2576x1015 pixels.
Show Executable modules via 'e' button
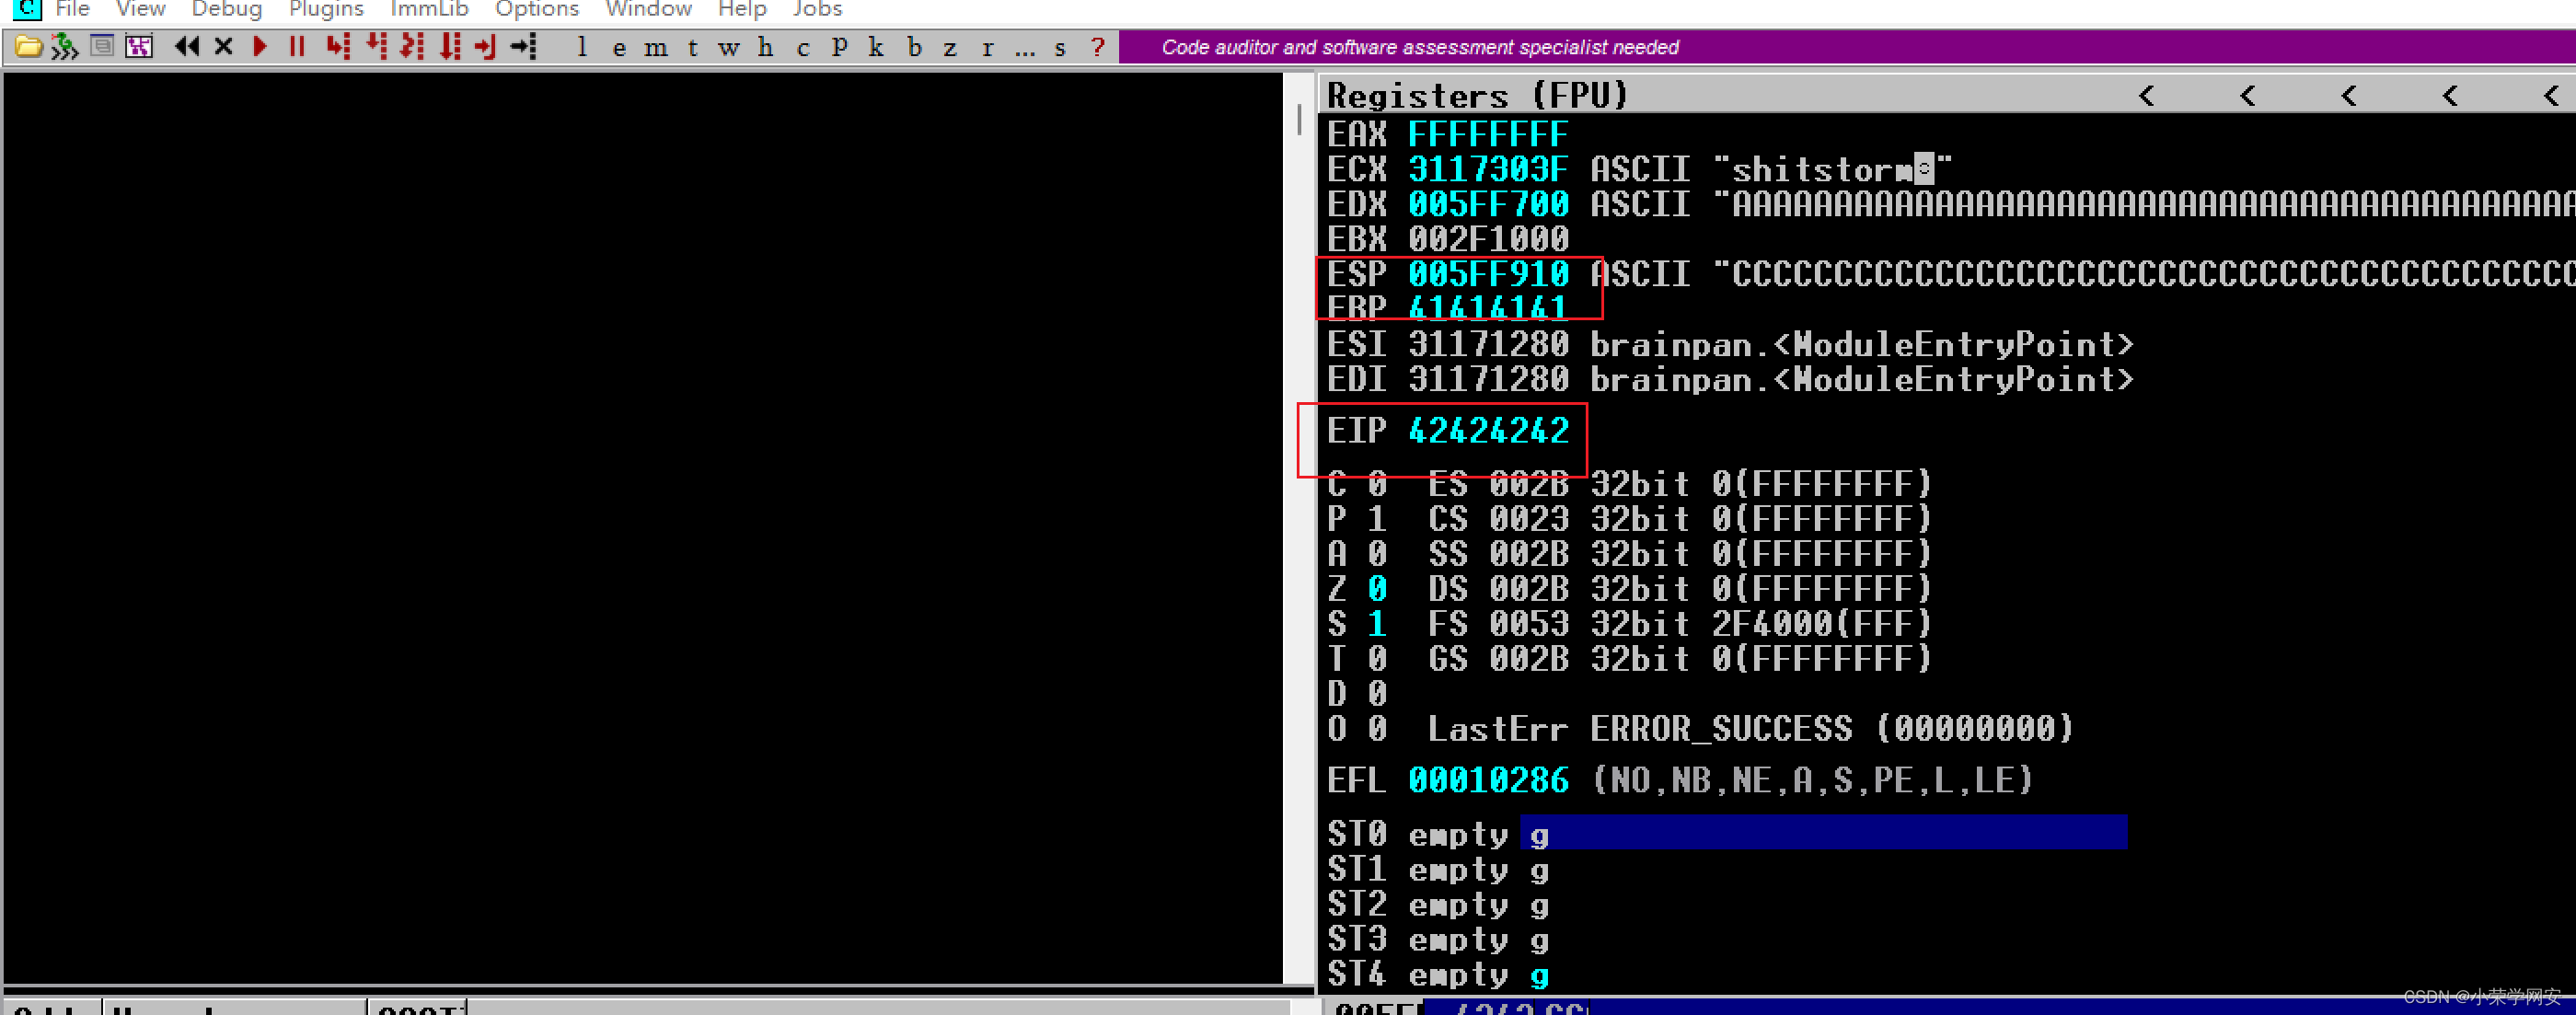(x=619, y=47)
